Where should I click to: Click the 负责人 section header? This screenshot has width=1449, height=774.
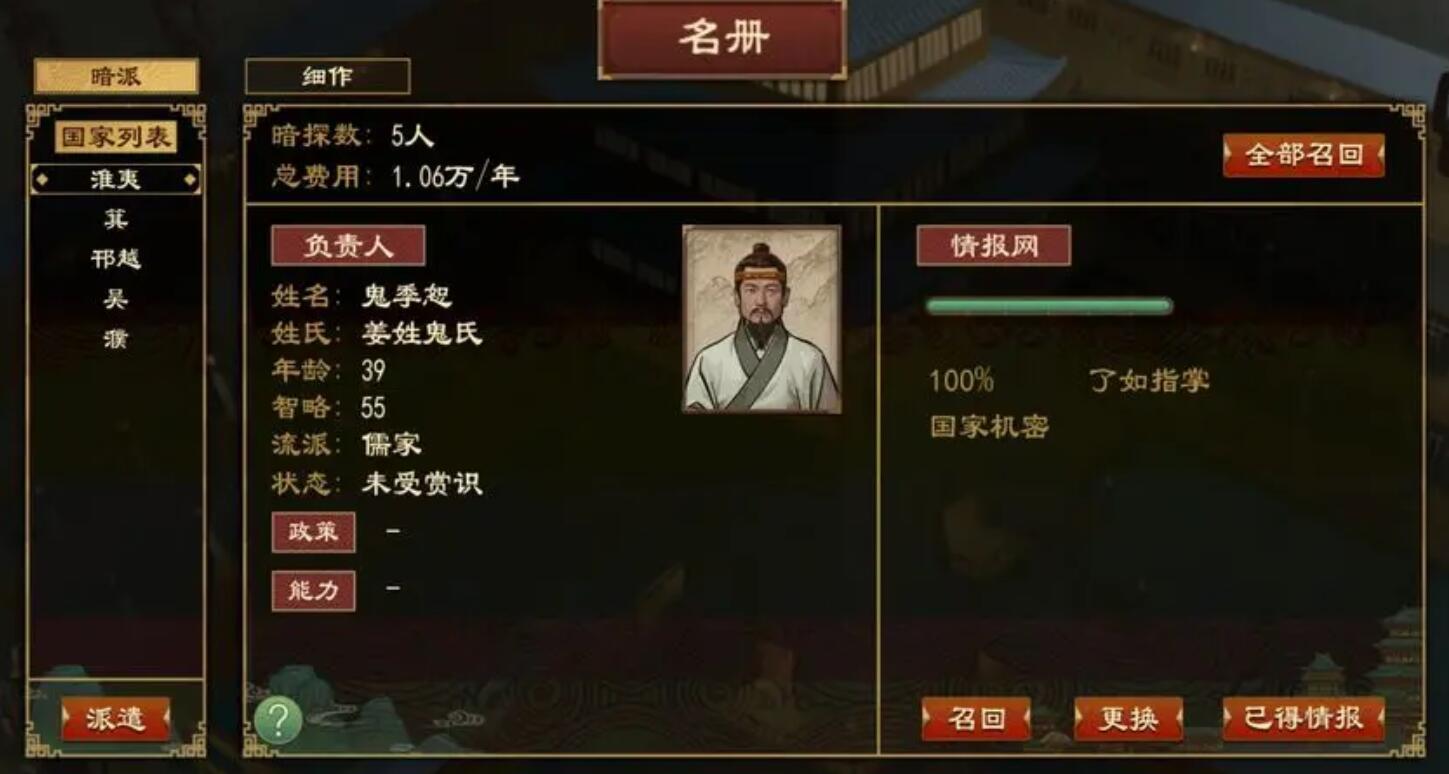tap(348, 246)
